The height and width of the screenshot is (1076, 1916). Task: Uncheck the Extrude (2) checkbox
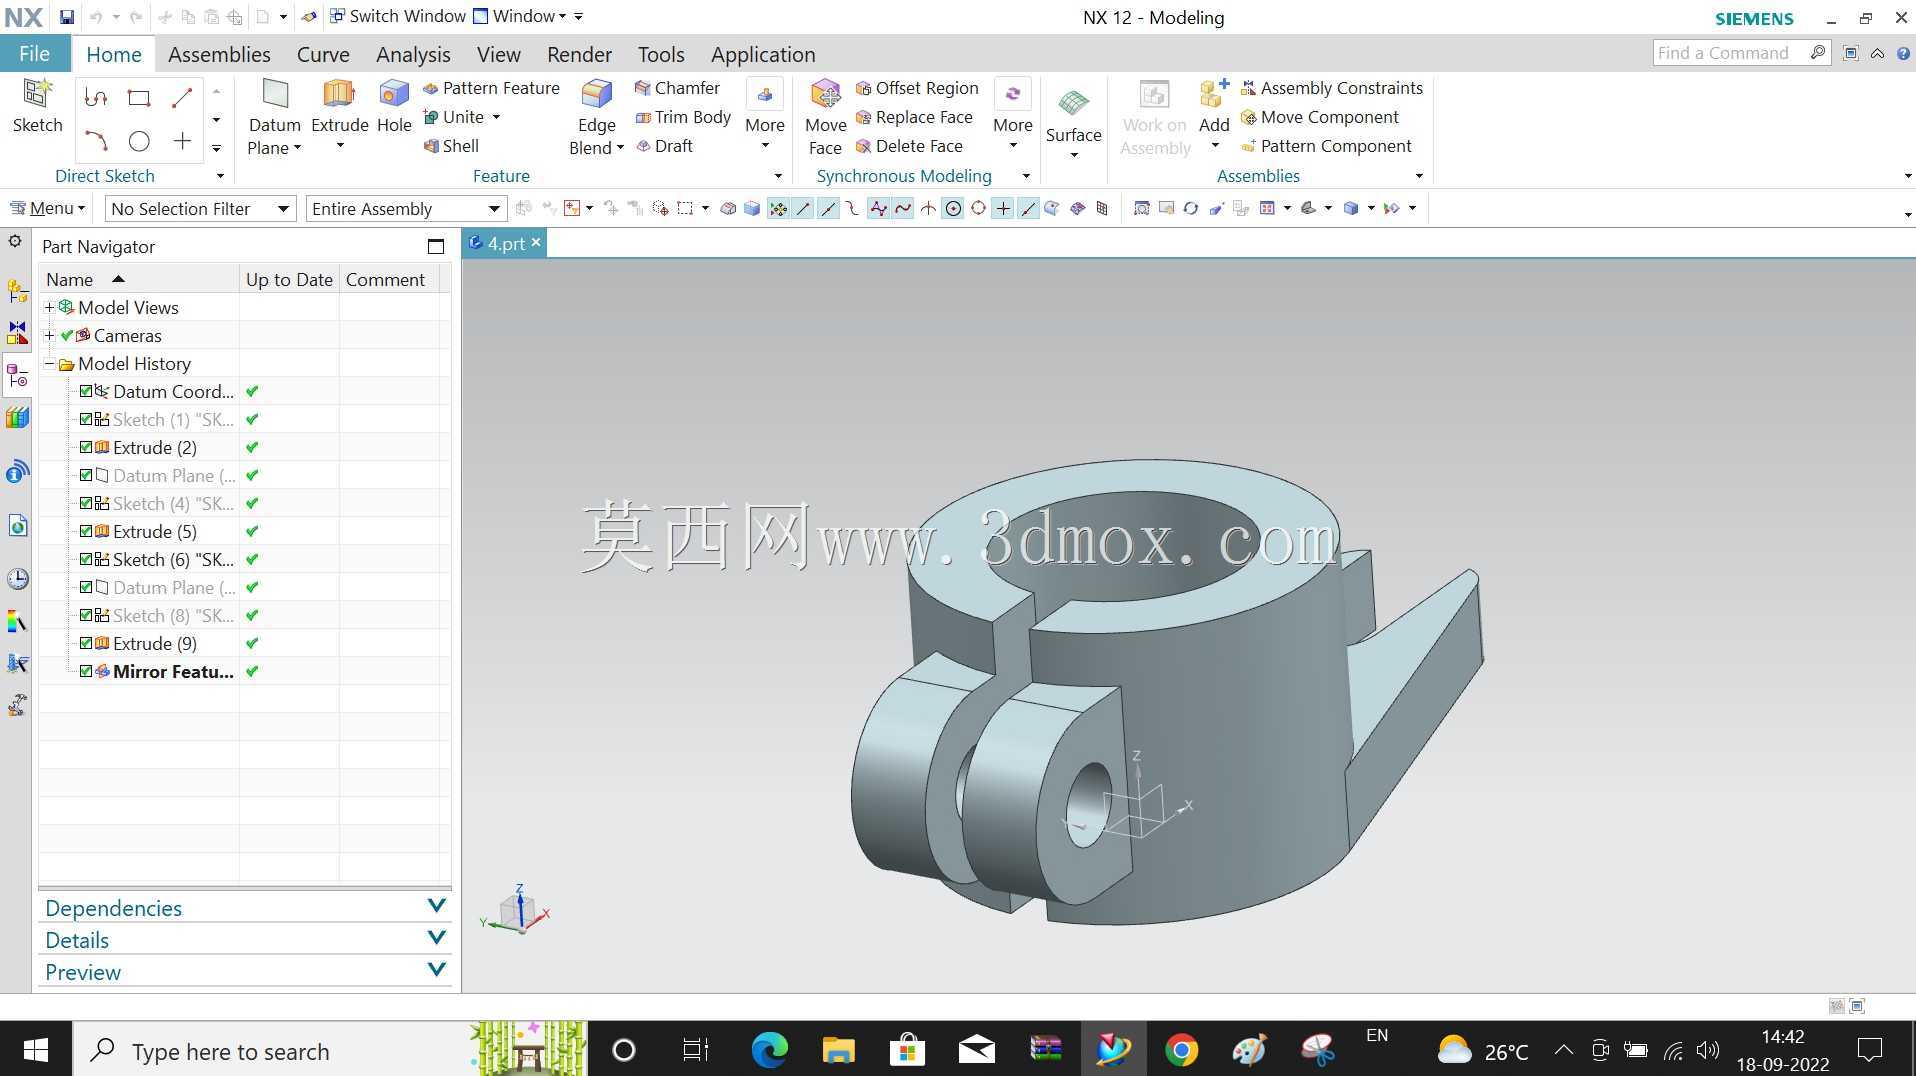pos(86,448)
